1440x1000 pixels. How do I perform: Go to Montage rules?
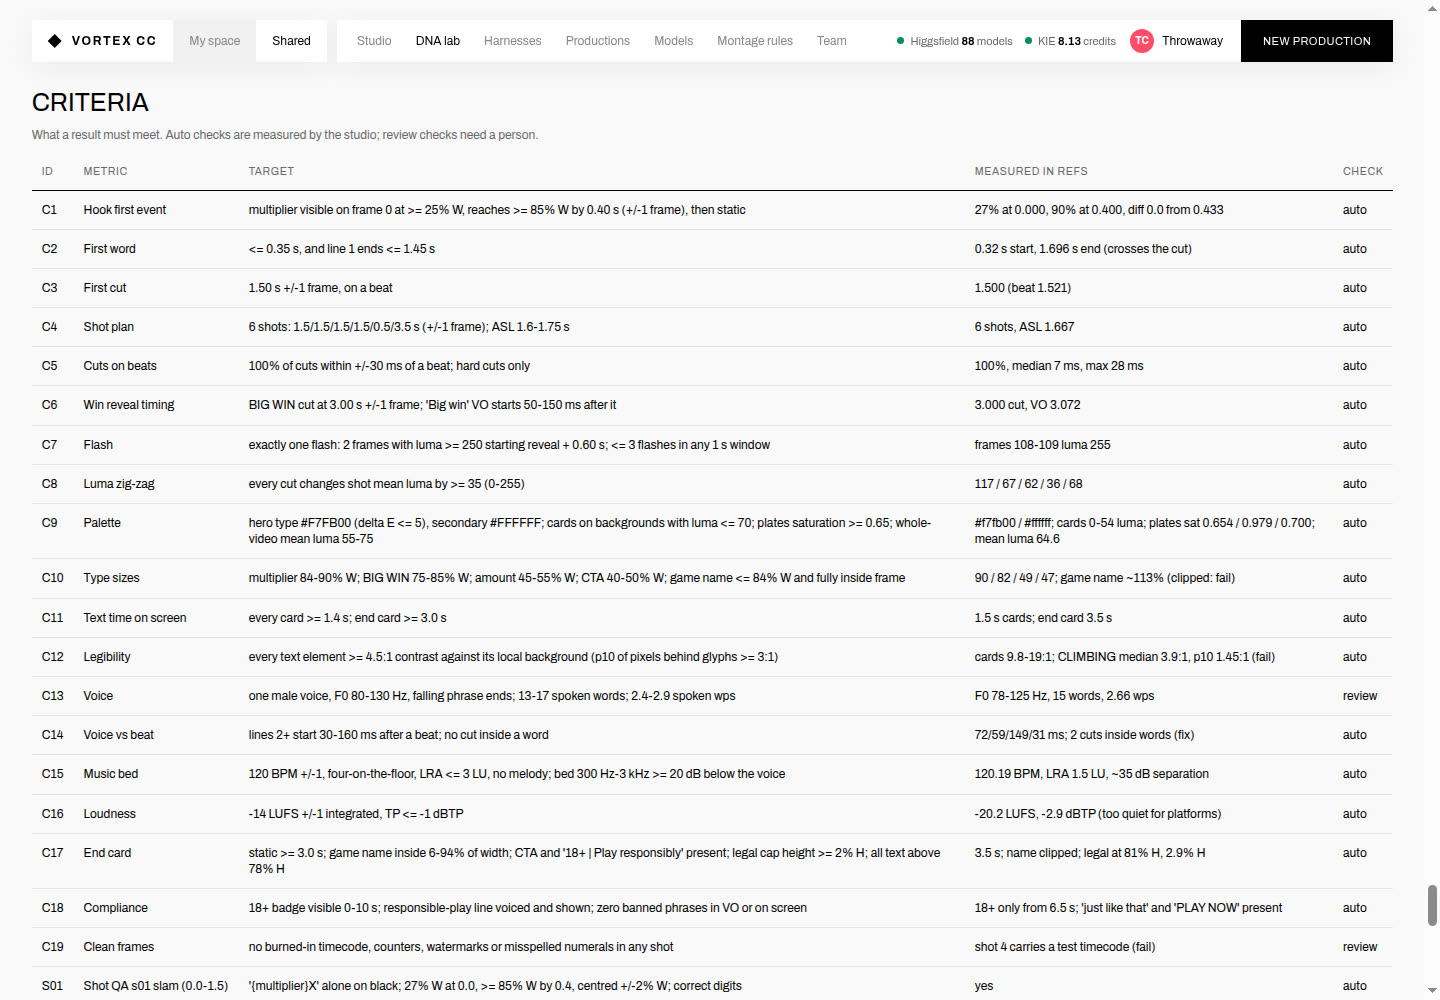point(755,41)
